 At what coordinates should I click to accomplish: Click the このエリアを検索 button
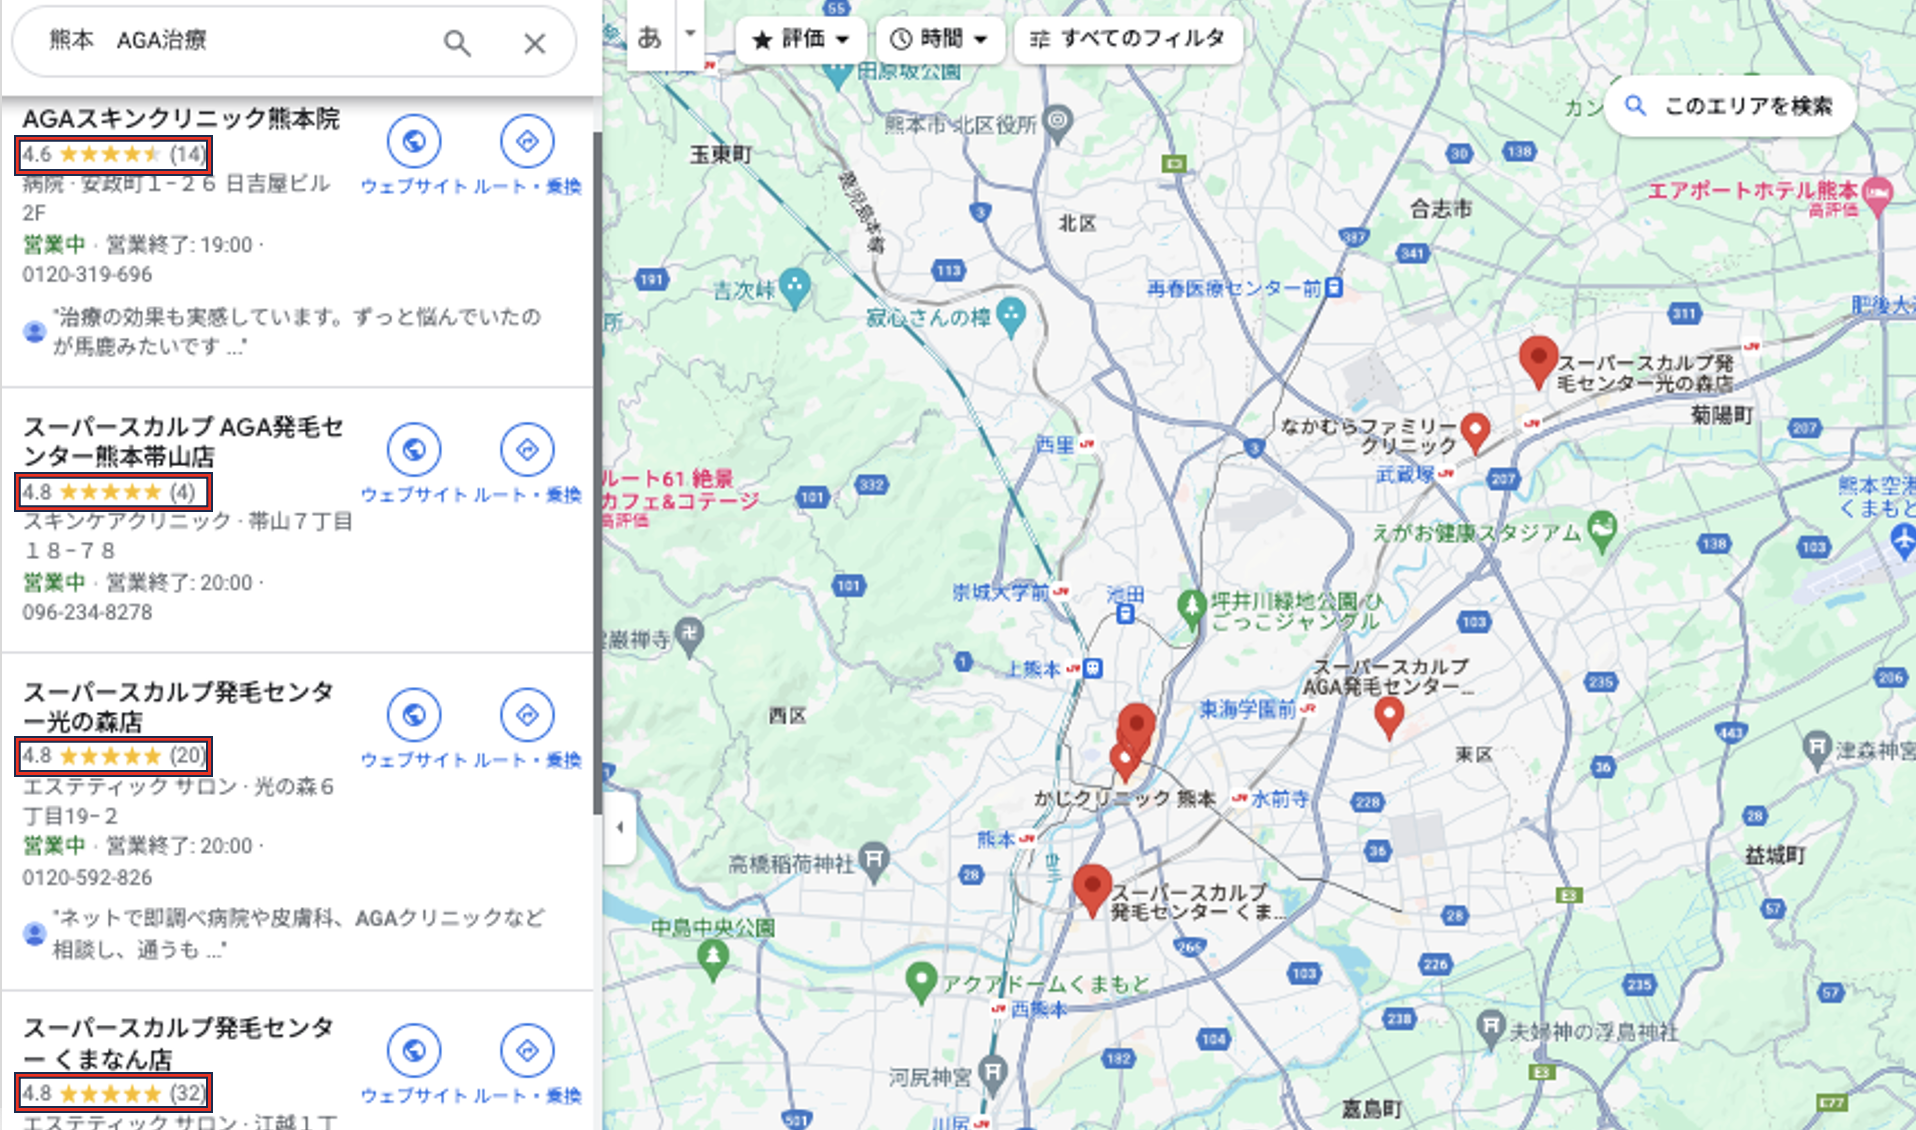coord(1731,106)
